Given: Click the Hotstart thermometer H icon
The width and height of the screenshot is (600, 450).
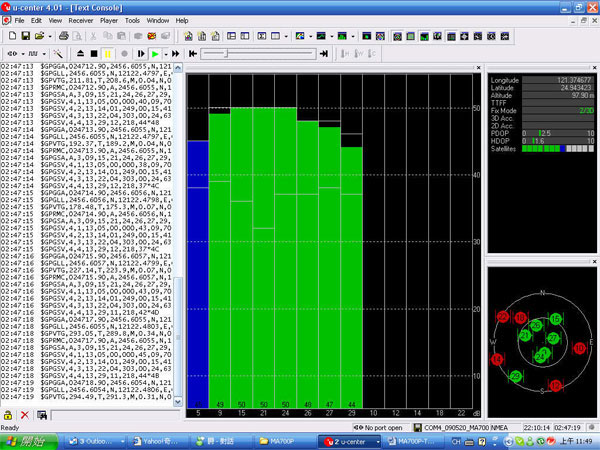Looking at the screenshot, I should click(345, 54).
